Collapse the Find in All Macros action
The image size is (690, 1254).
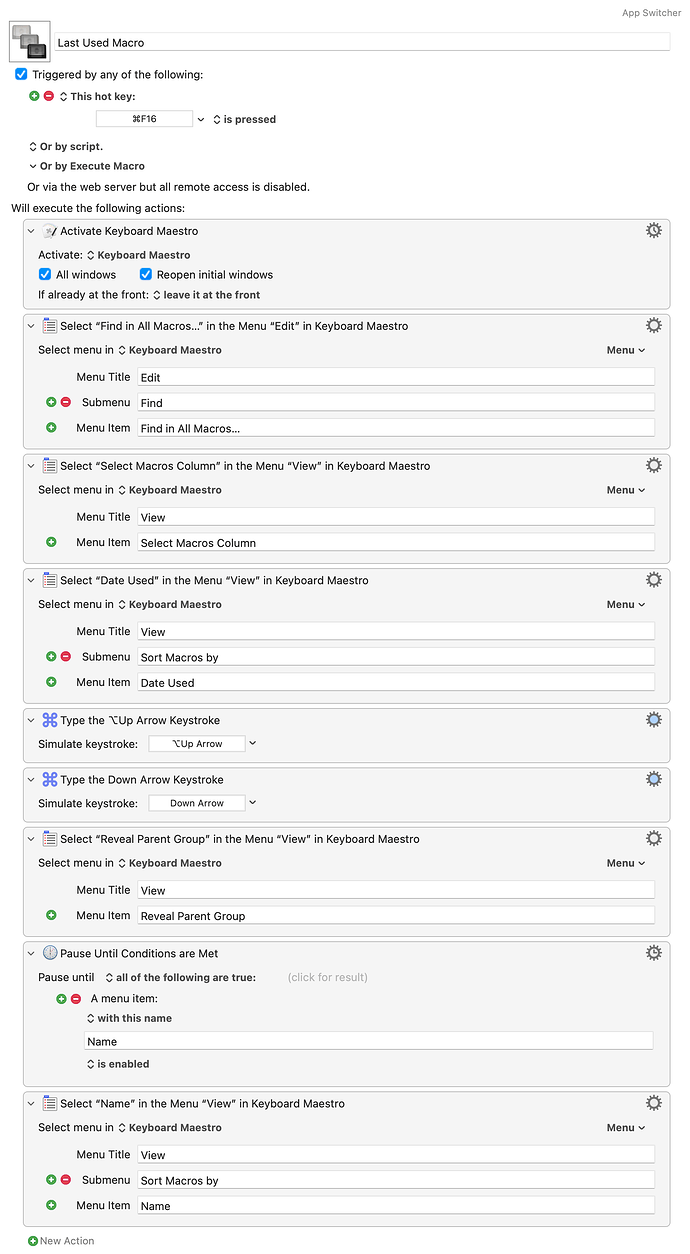point(31,326)
